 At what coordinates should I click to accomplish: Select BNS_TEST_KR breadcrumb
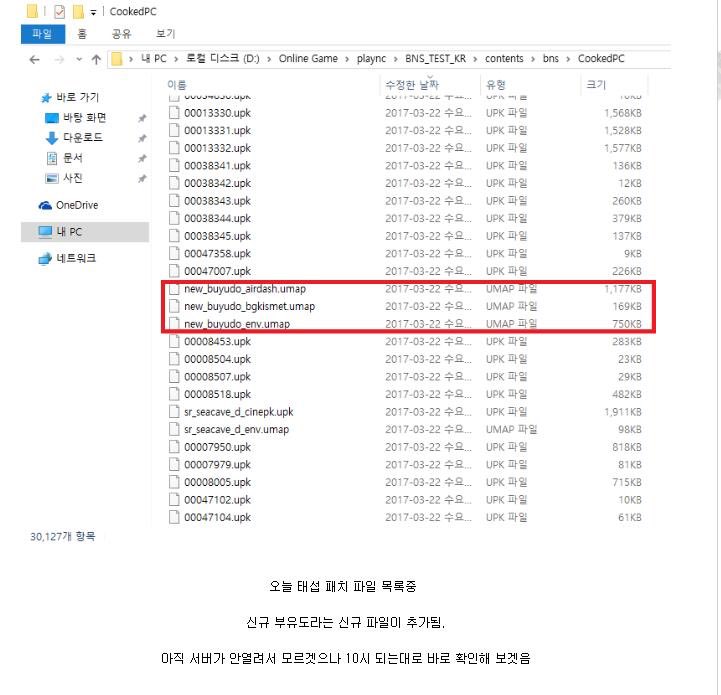[x=435, y=58]
